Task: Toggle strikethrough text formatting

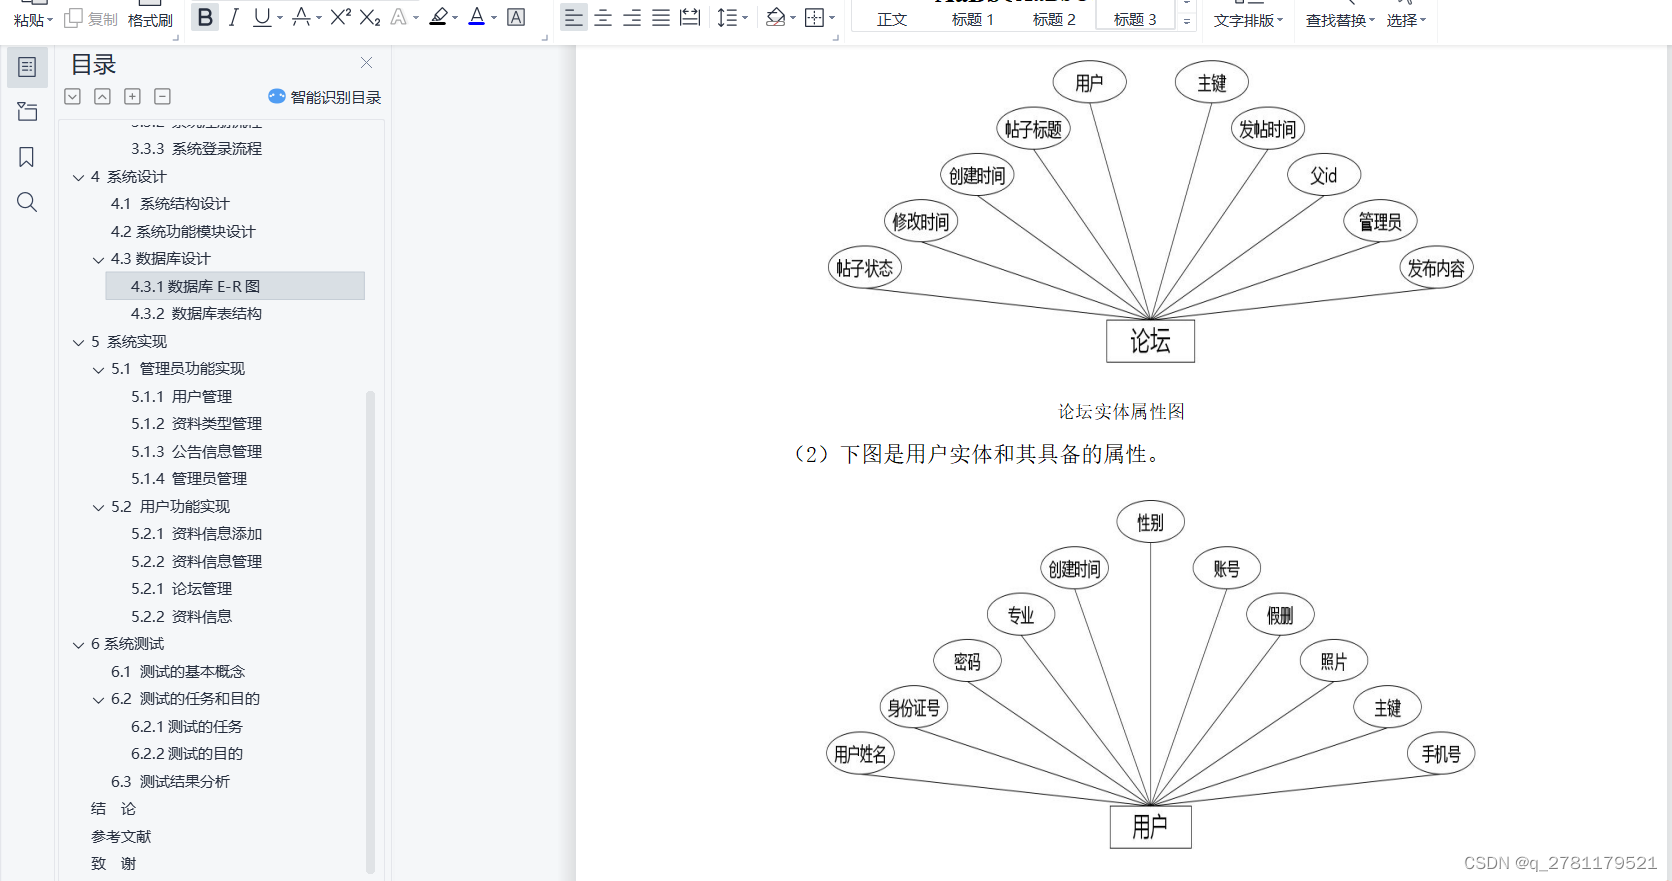Action: tap(301, 17)
